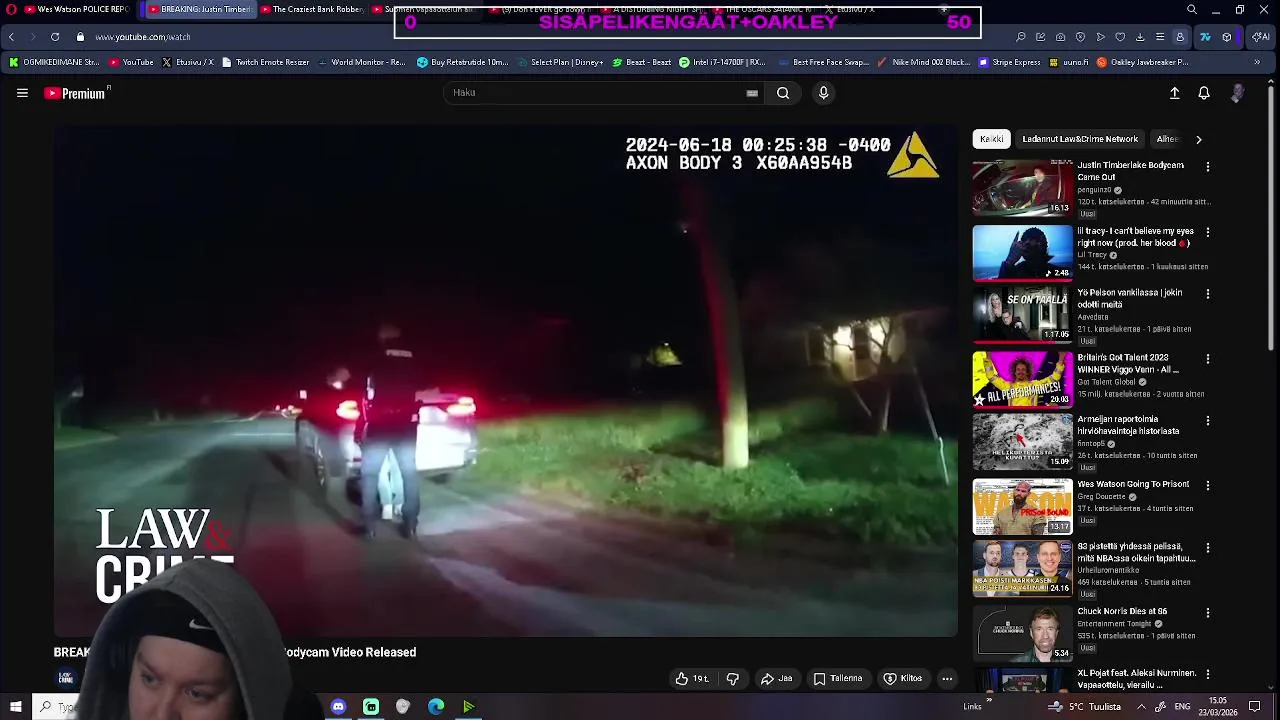Viewport: 1280px width, 720px height.
Task: Open options for Britain's Got Talent video
Action: 1208,359
